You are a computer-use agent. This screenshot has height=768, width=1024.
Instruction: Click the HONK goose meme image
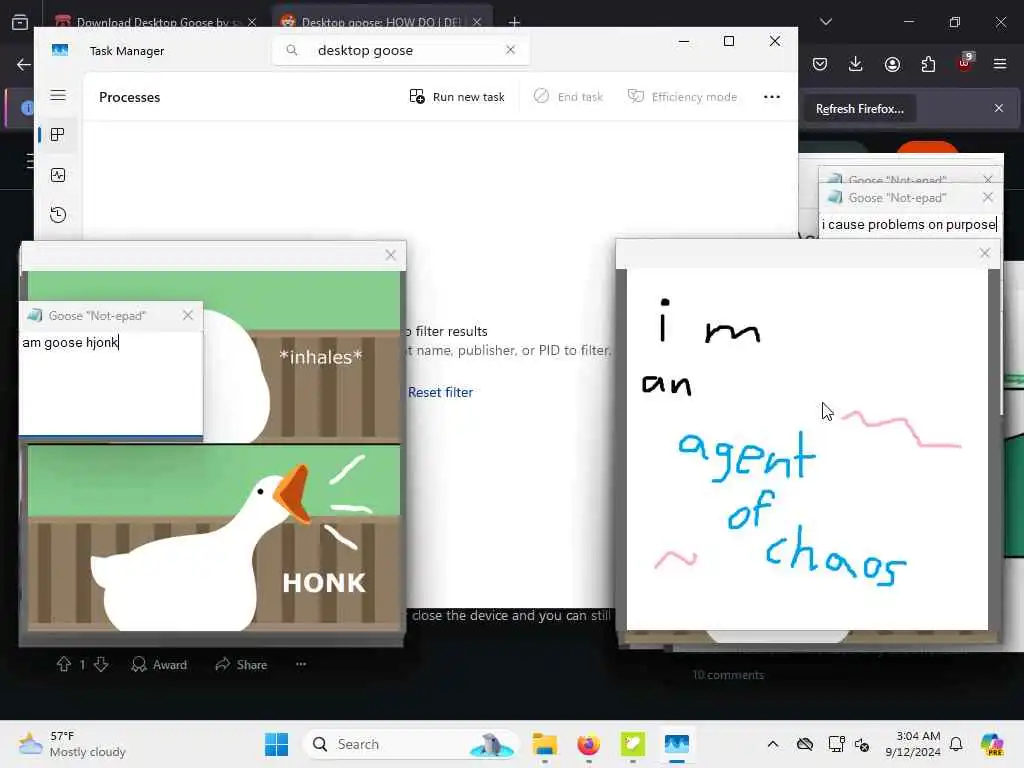click(214, 538)
